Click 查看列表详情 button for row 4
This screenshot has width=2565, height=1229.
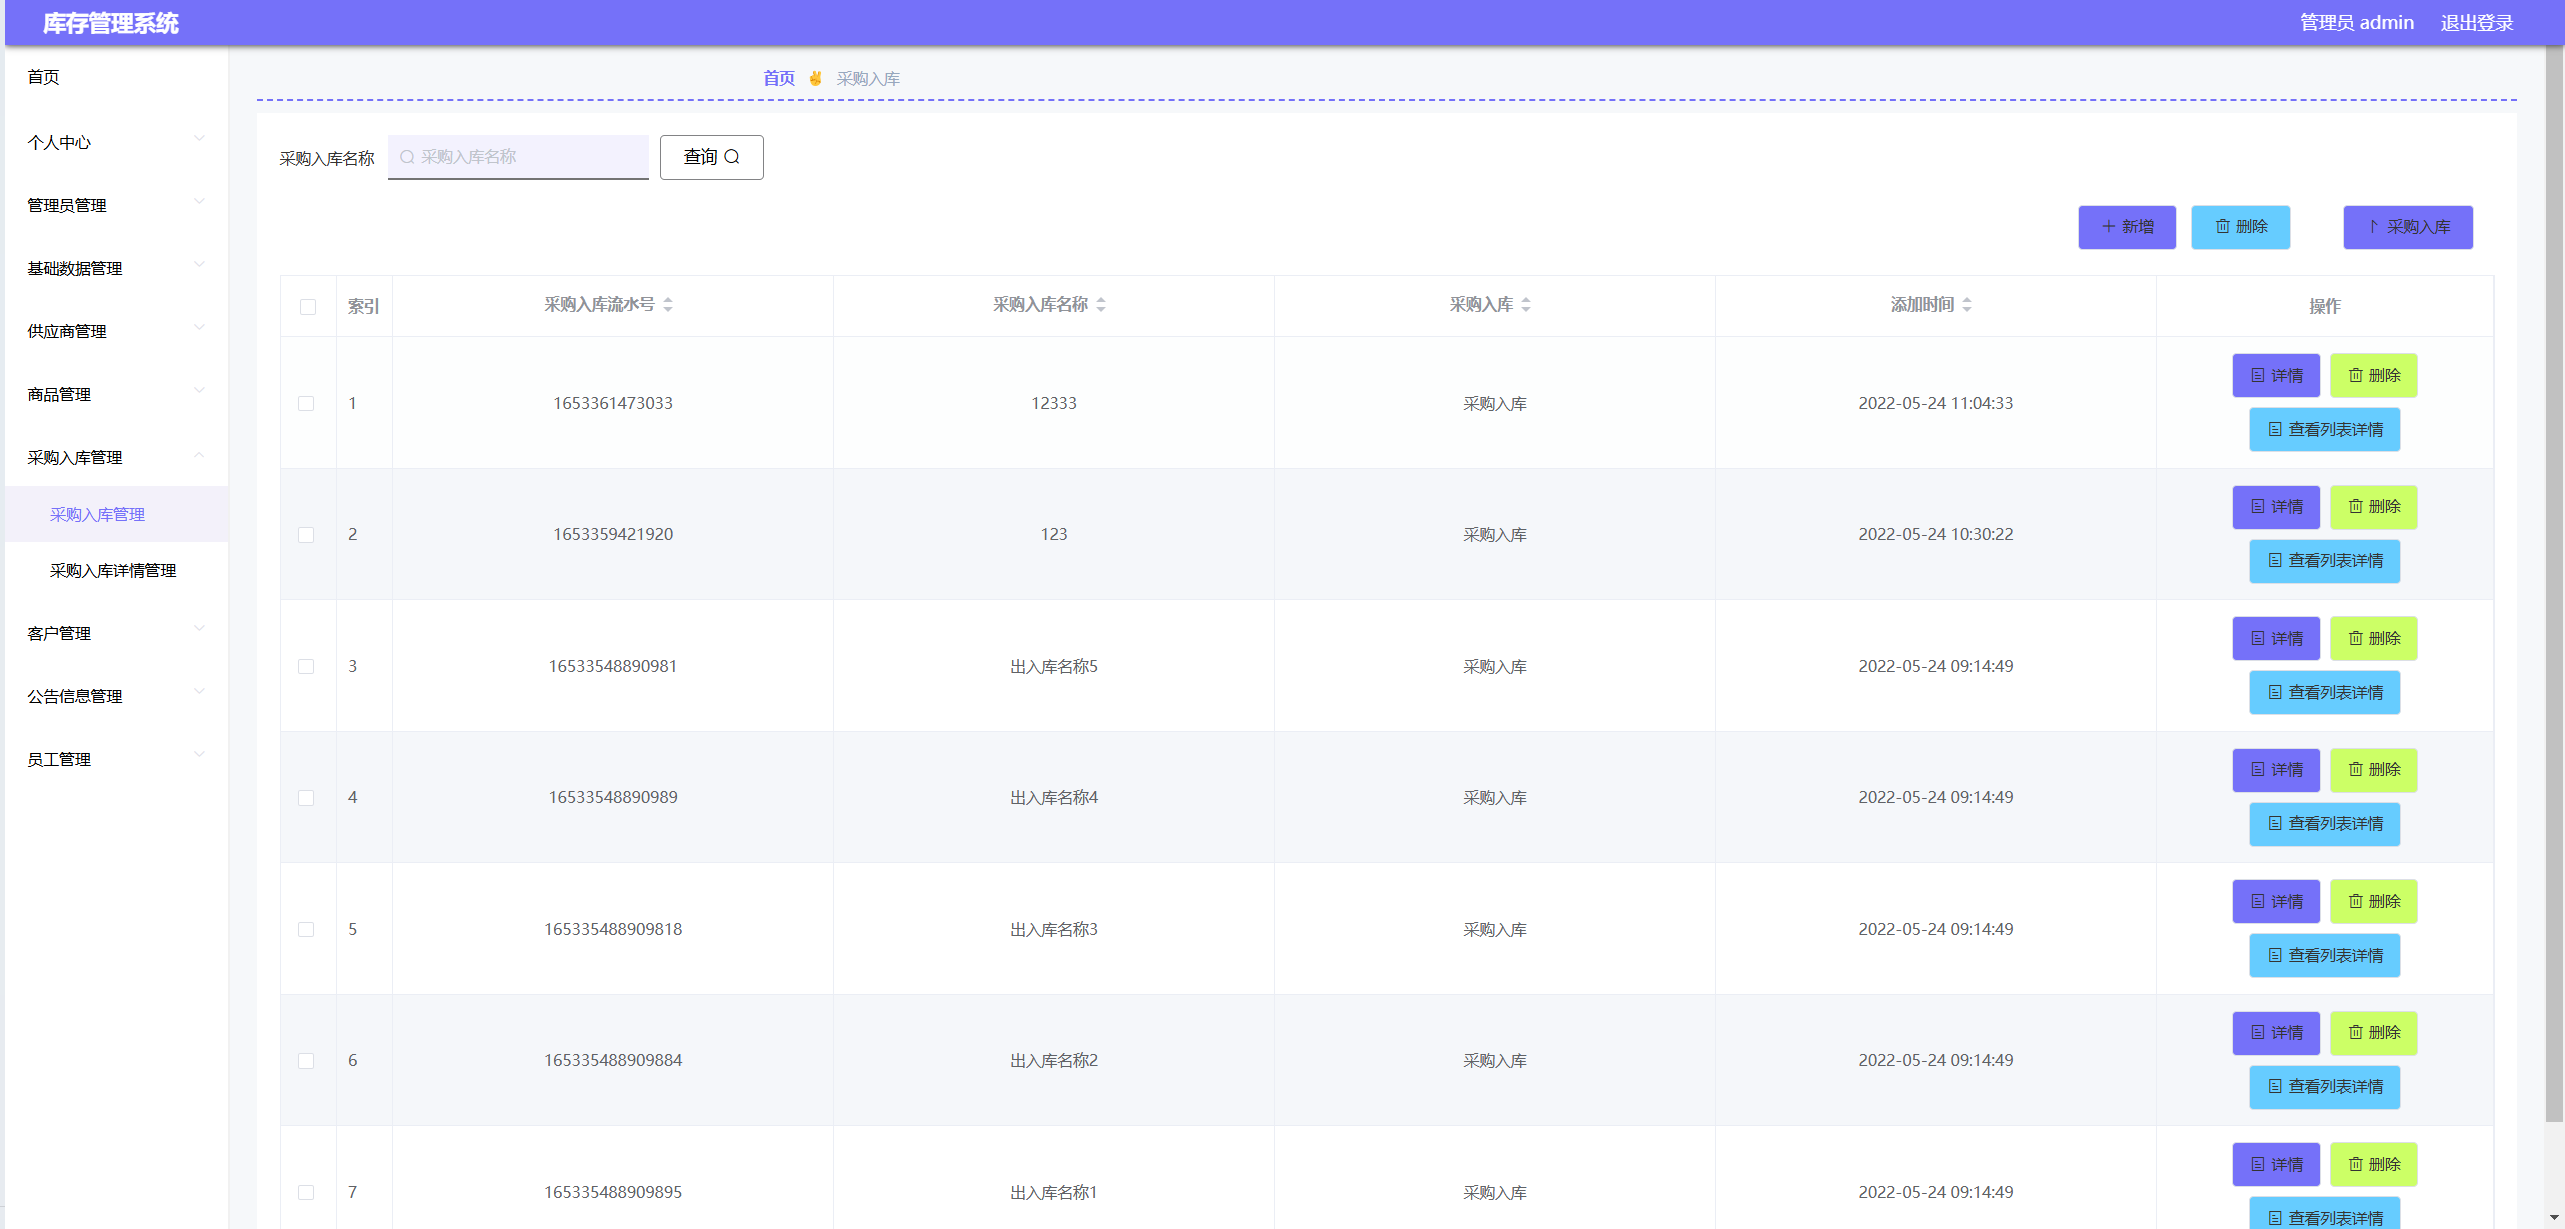point(2324,824)
